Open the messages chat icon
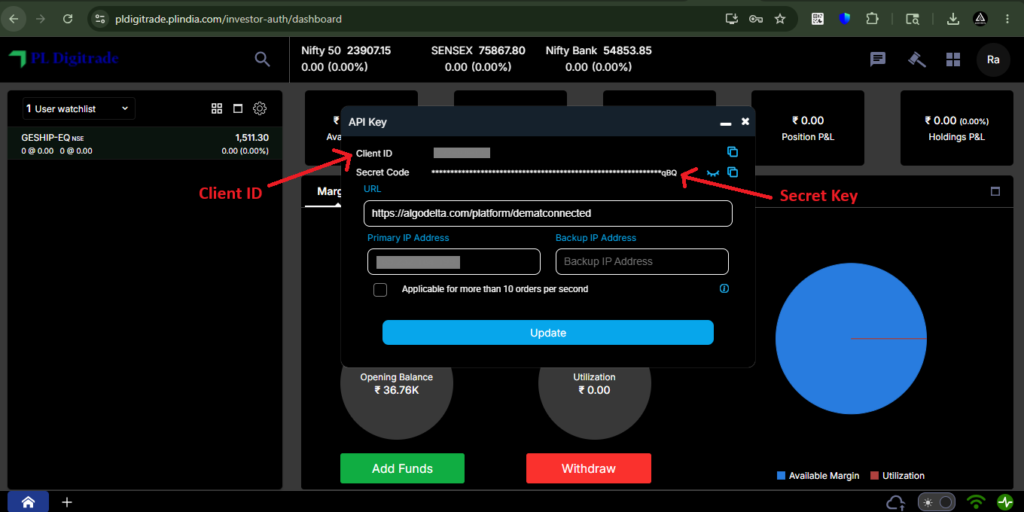 click(878, 59)
